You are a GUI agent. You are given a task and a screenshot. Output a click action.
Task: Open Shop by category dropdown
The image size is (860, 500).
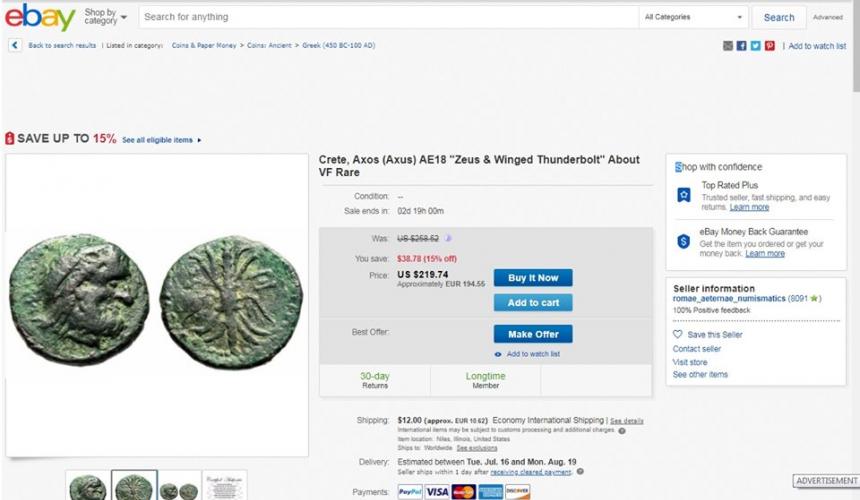click(106, 17)
